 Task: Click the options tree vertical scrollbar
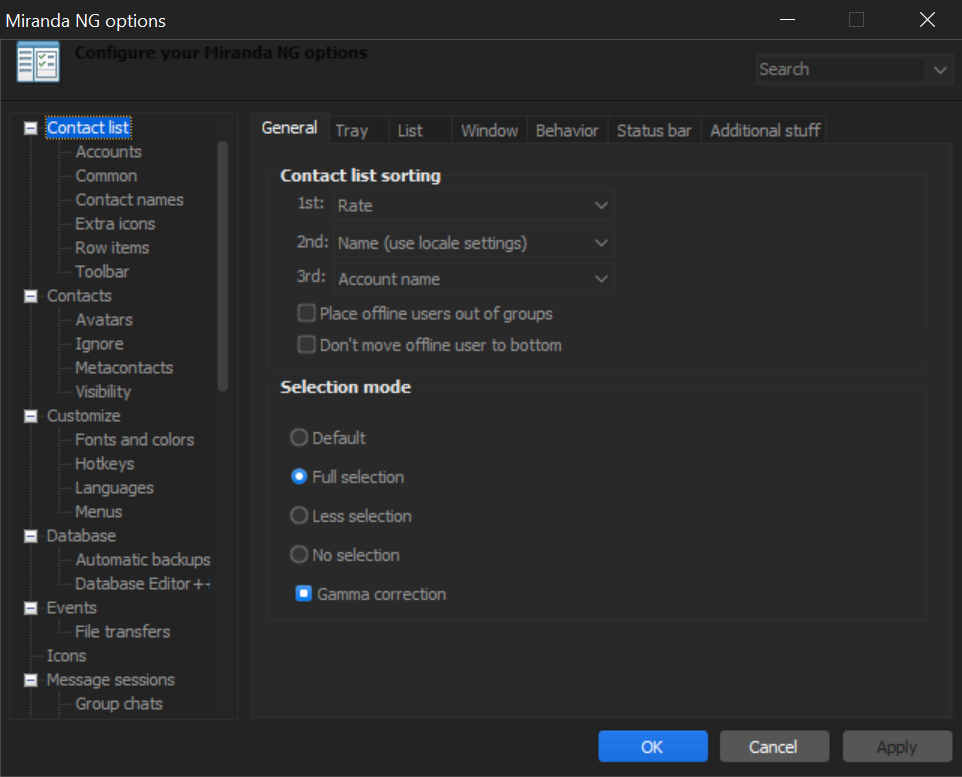(223, 266)
